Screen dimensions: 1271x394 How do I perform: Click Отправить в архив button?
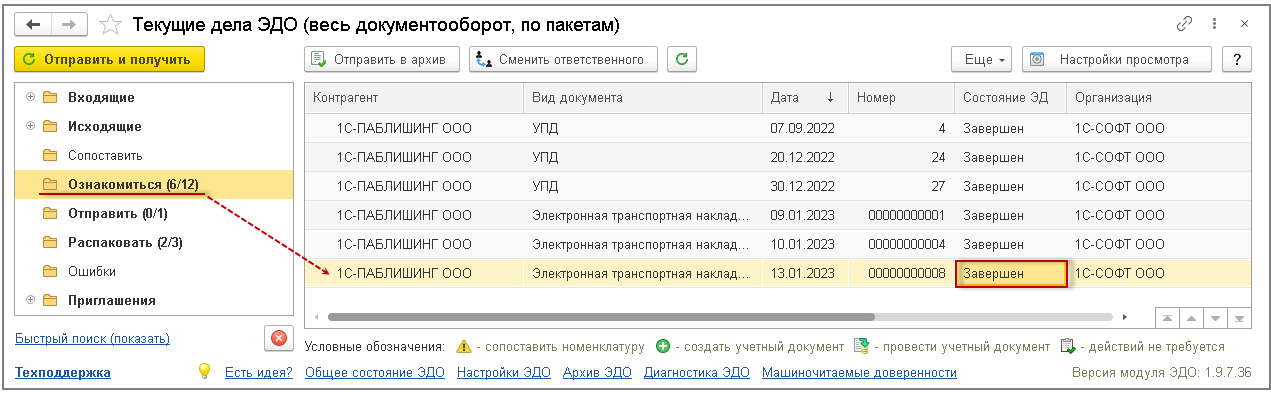click(381, 59)
